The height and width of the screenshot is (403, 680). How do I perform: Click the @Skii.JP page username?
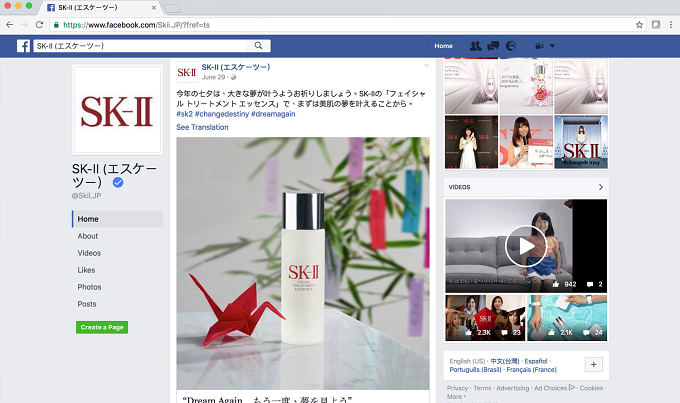click(86, 196)
